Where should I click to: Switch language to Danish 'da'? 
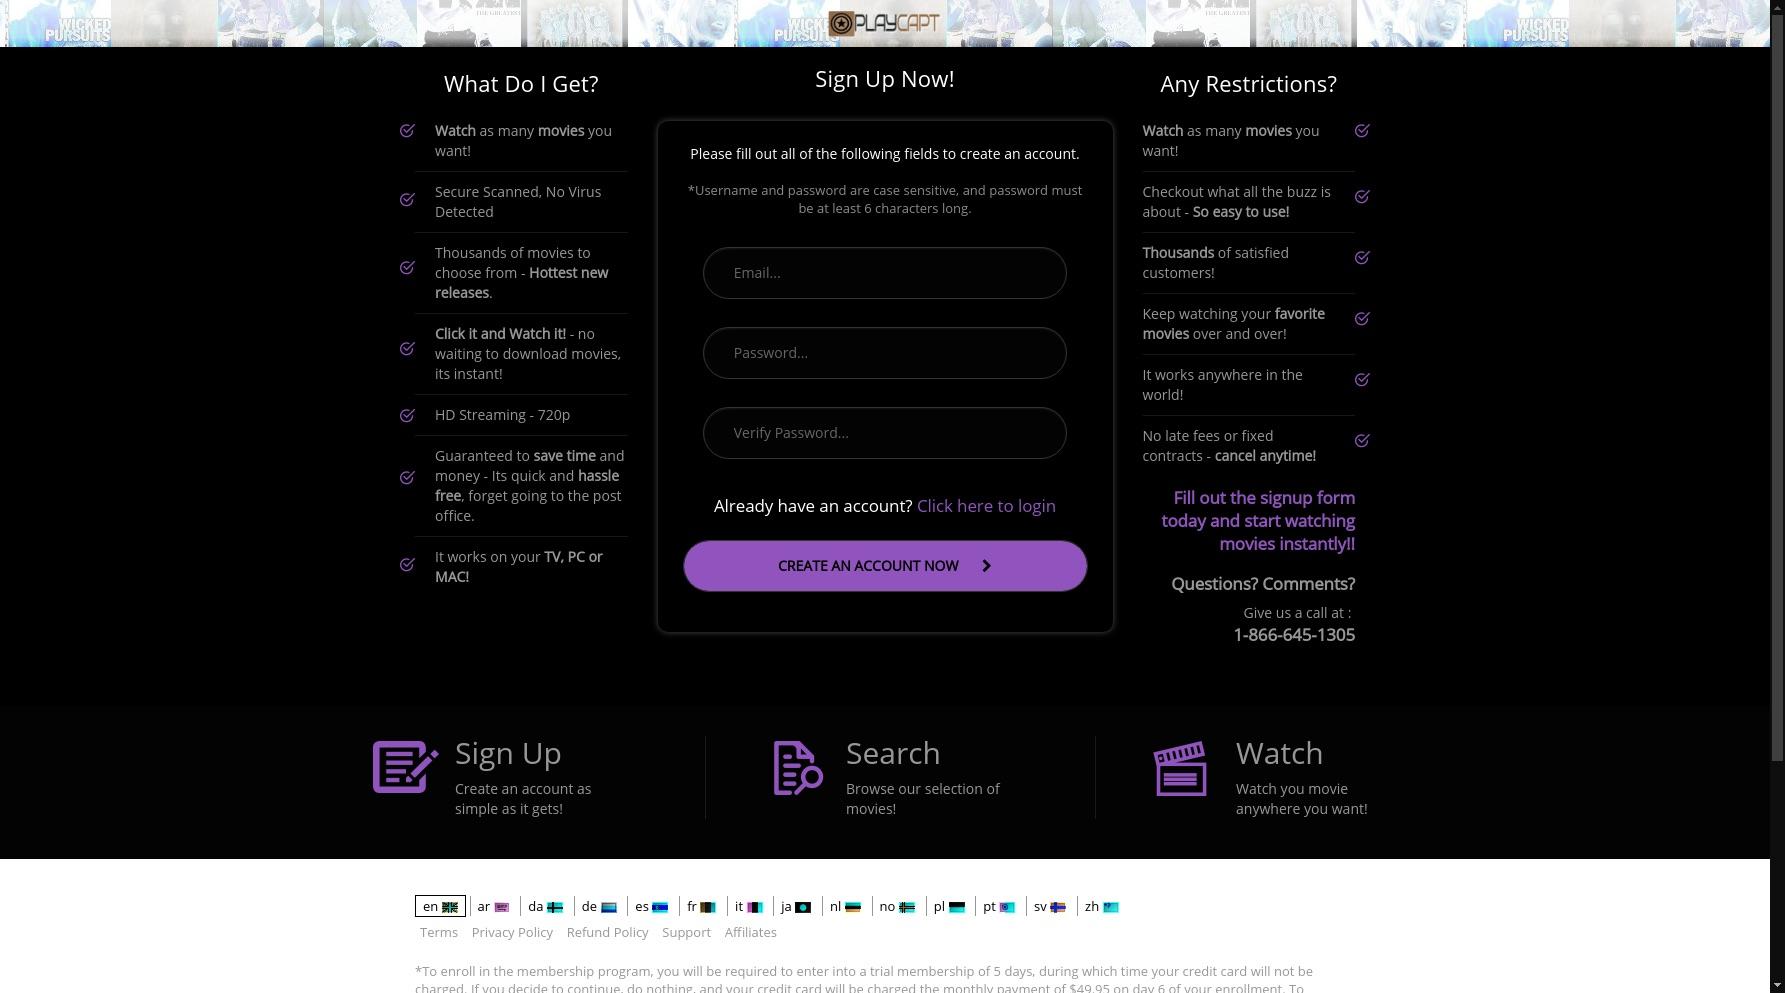pos(545,907)
